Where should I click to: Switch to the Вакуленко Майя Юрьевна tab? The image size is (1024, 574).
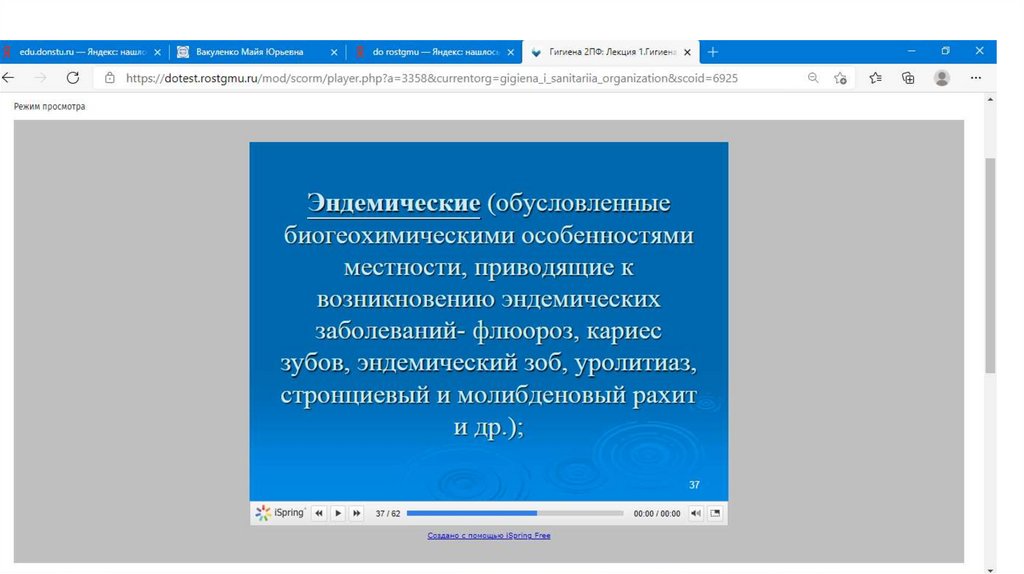click(250, 52)
